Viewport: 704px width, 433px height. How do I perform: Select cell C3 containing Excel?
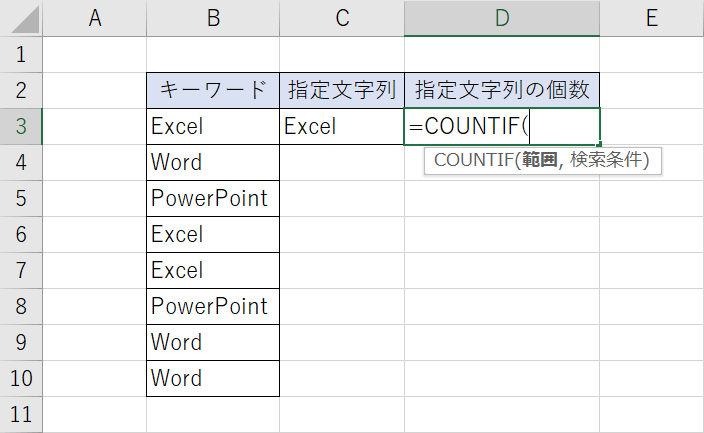click(342, 126)
